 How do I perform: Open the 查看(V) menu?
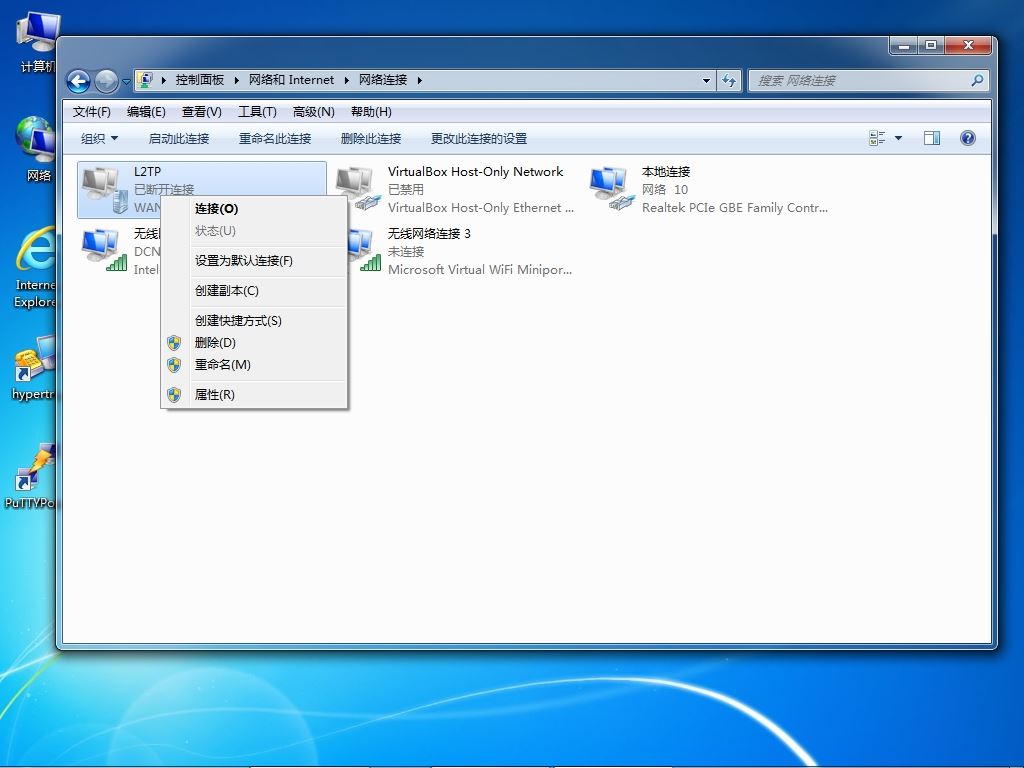click(202, 112)
